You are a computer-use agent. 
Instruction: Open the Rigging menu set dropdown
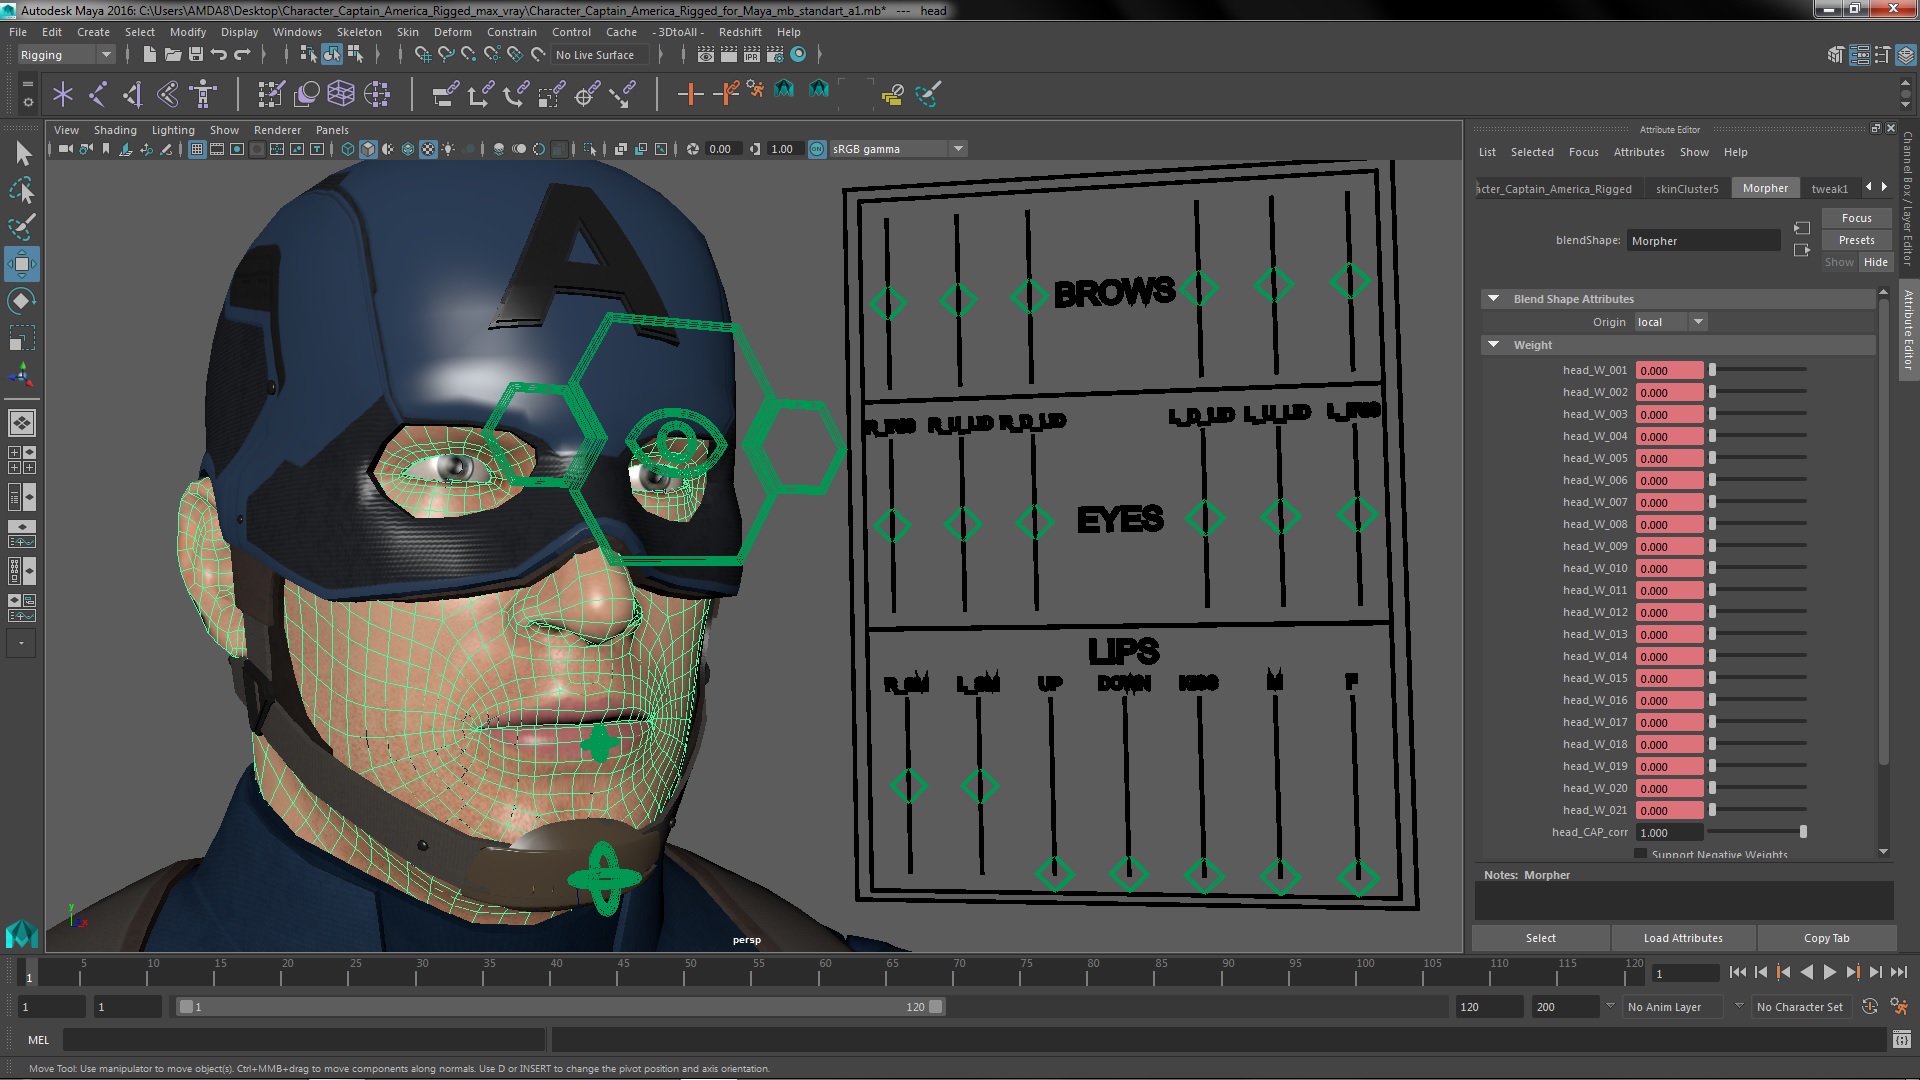[66, 55]
